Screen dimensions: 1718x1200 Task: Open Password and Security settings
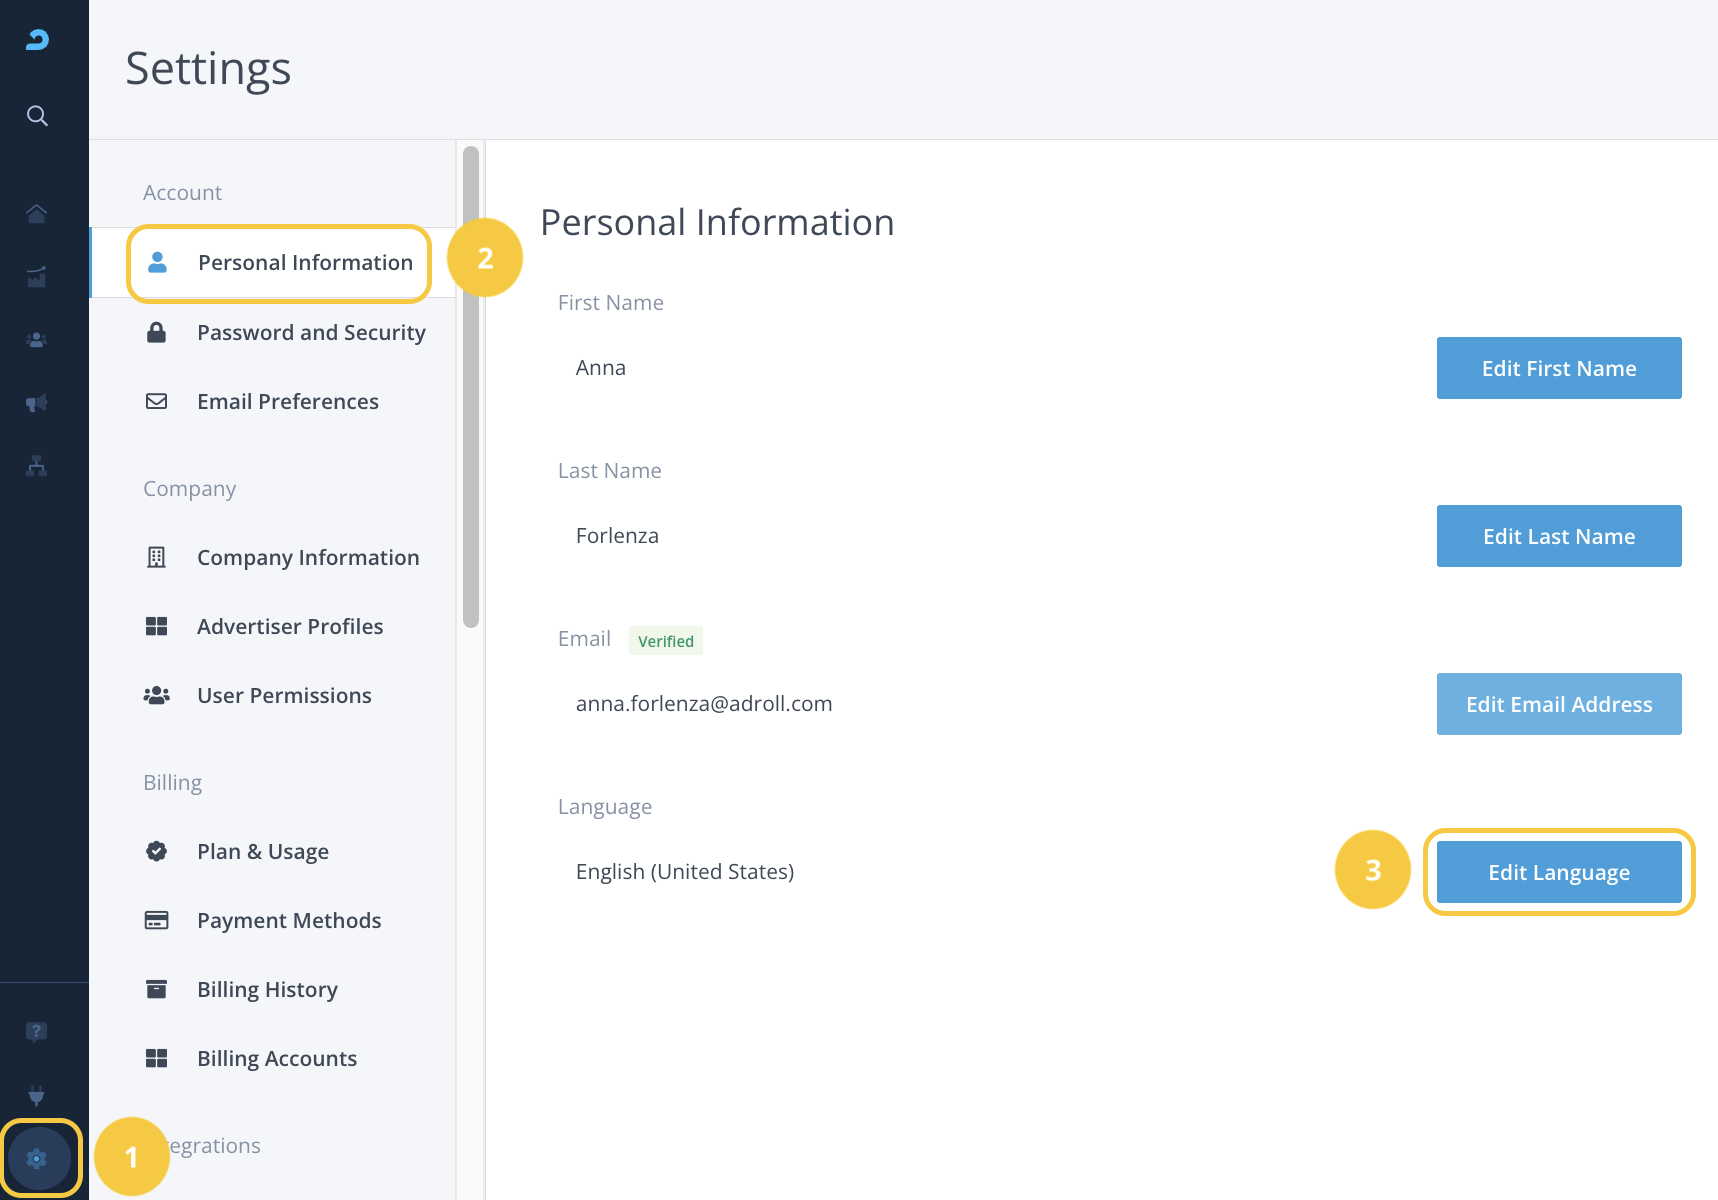(310, 333)
